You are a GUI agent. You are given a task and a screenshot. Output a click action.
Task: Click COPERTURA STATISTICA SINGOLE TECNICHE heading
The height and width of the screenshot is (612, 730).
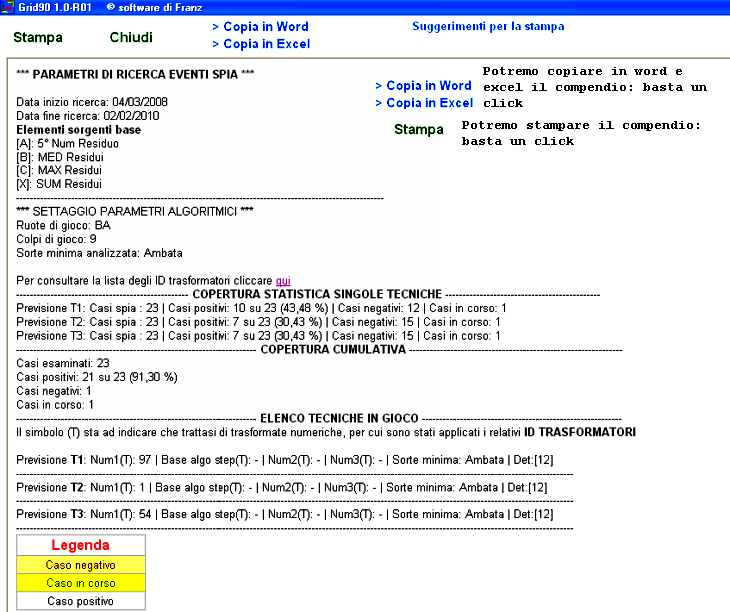coord(317,294)
